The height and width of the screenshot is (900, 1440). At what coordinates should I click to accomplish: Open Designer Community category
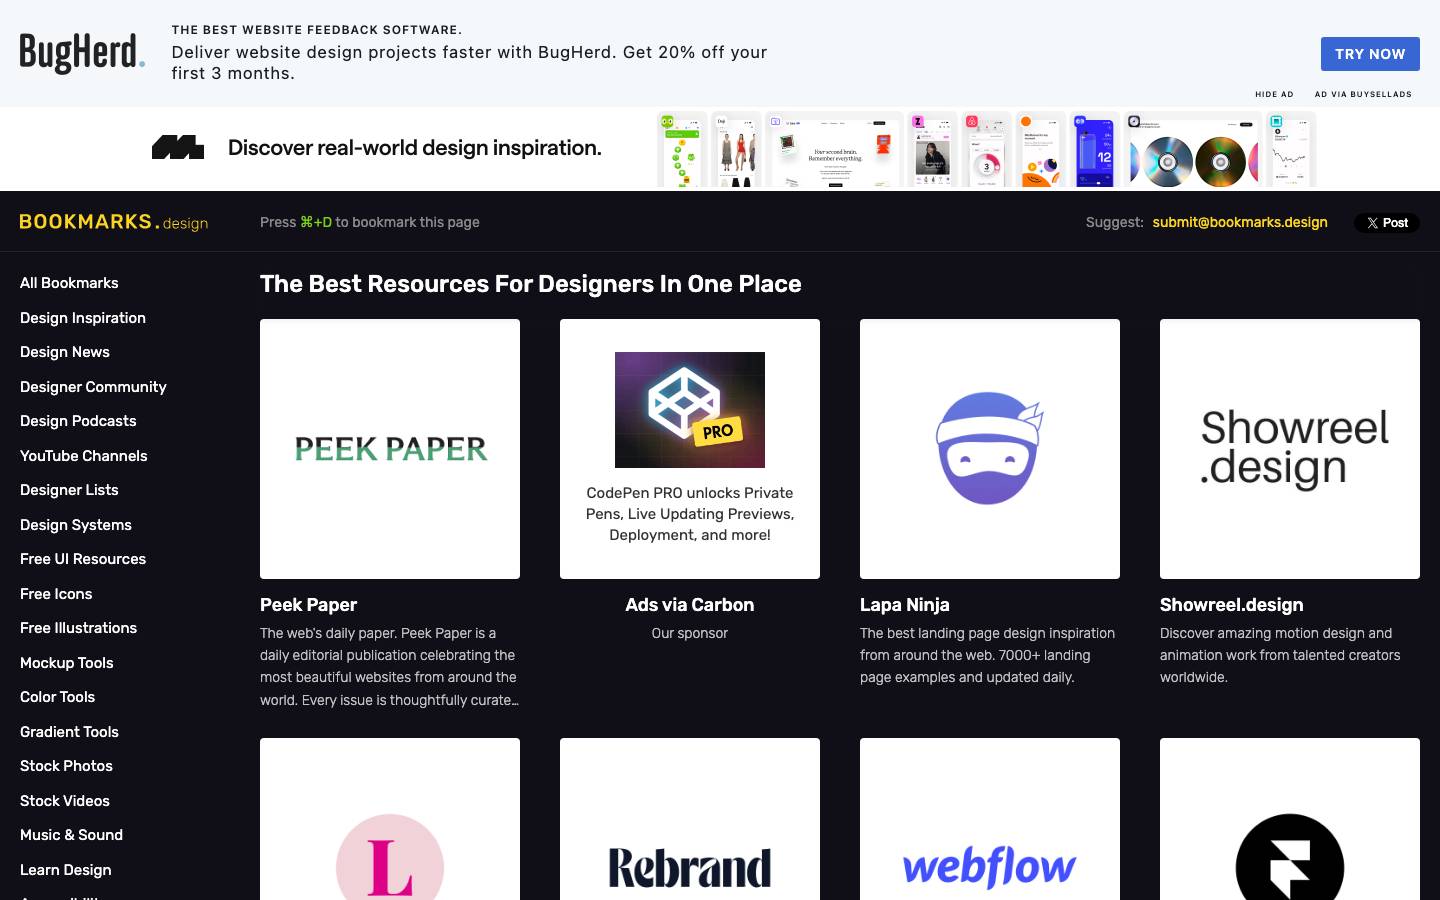[93, 387]
